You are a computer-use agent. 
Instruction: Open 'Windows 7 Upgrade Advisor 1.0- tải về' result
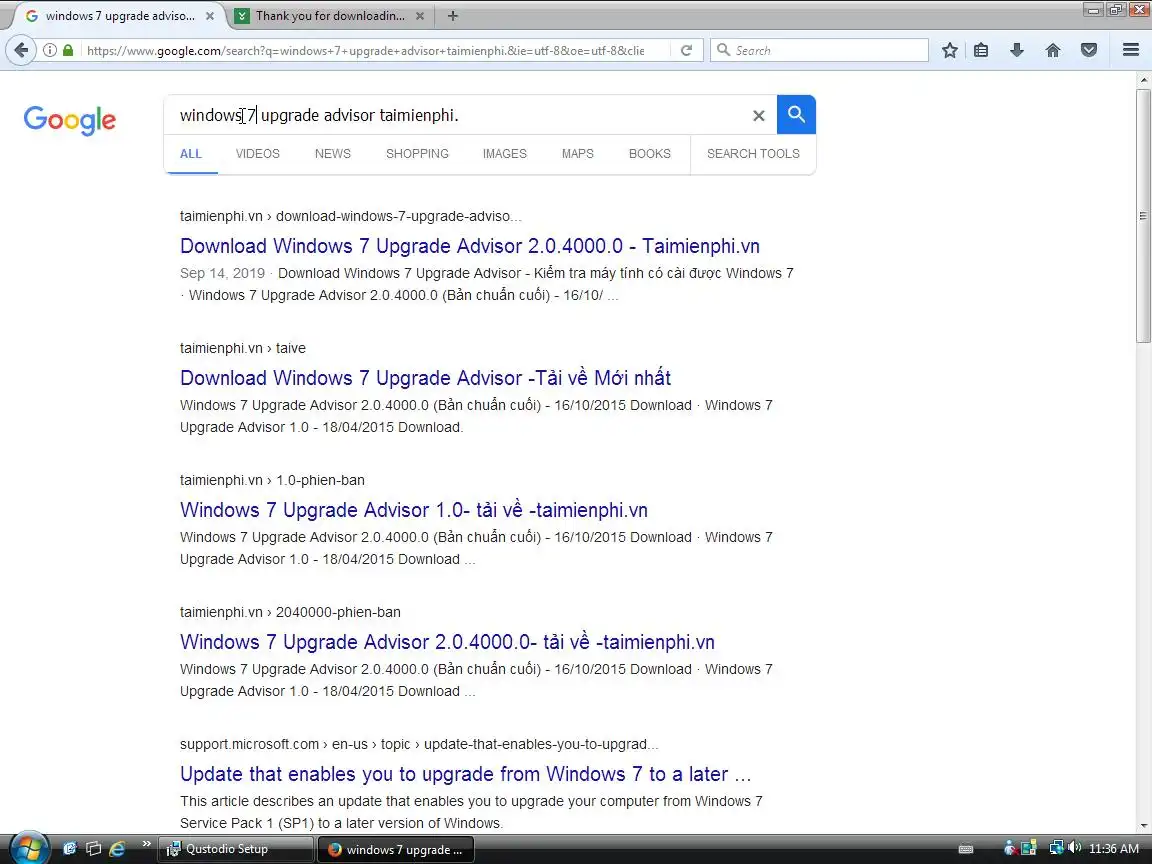tap(414, 510)
